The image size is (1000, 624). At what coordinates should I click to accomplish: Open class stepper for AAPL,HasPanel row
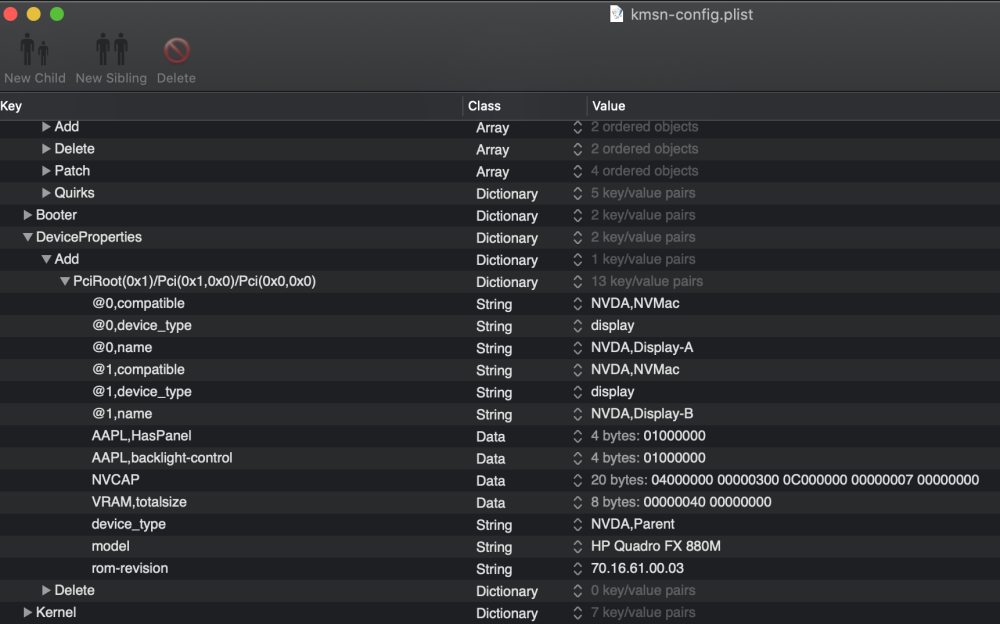[x=577, y=436]
